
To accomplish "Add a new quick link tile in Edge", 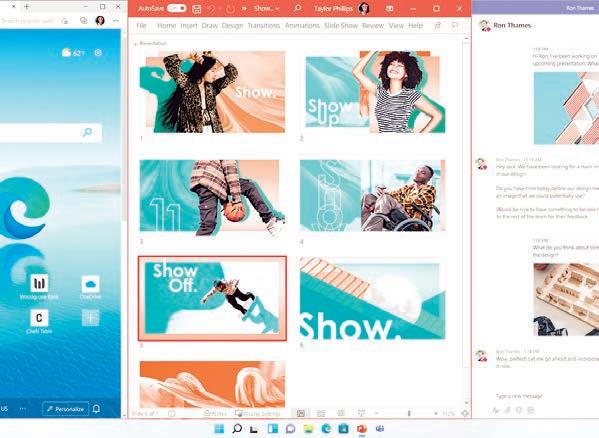I will pos(91,318).
